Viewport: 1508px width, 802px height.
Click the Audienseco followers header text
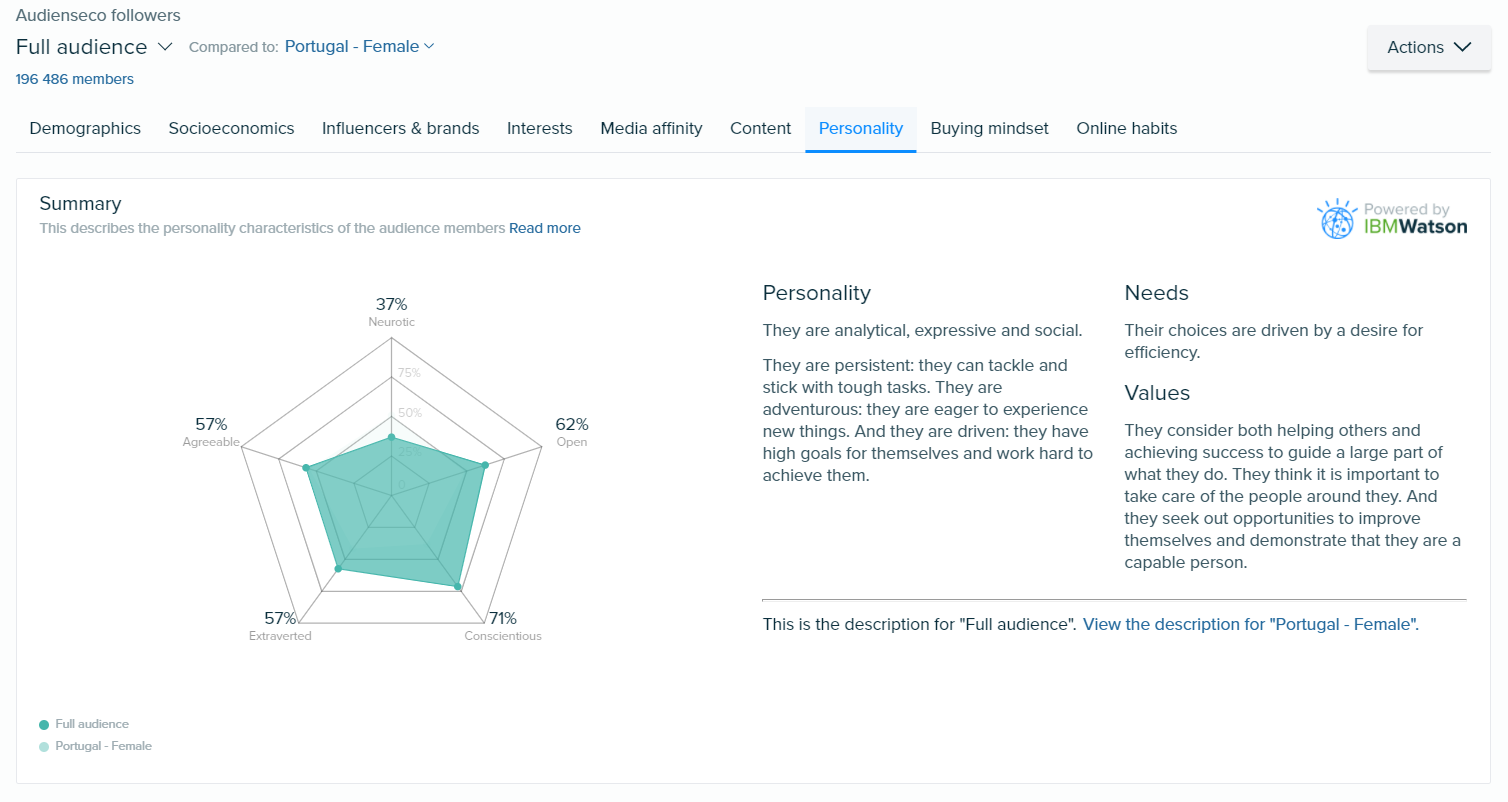[97, 15]
